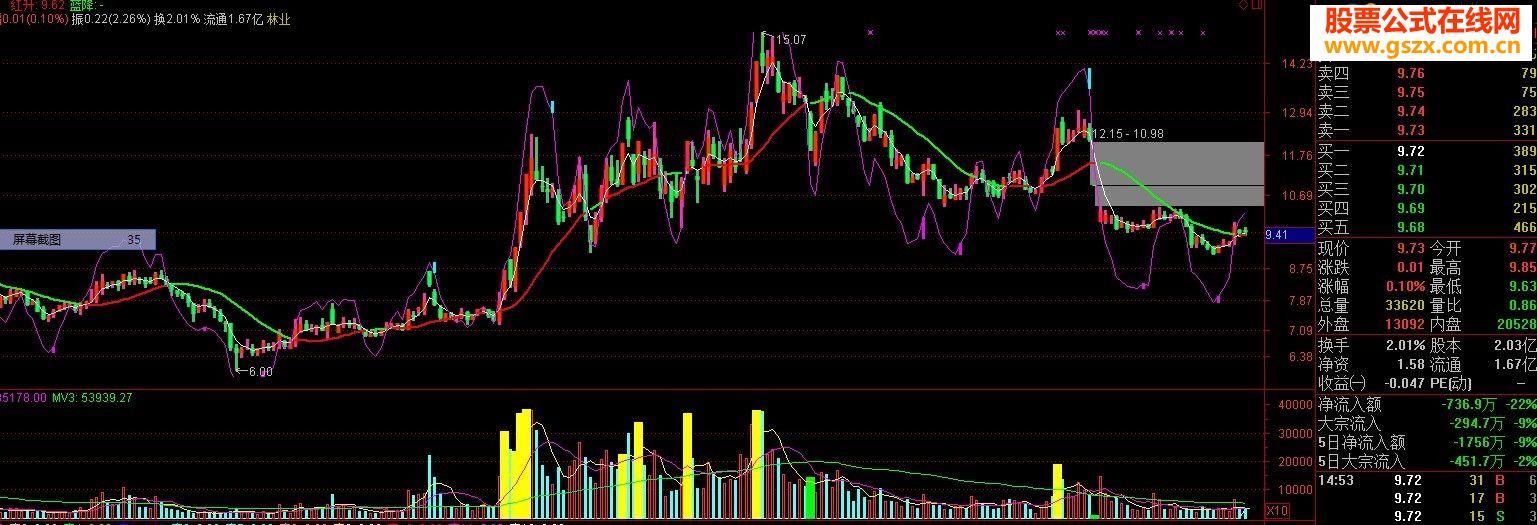Click the 6.00 low price label
Image resolution: width=1537 pixels, height=525 pixels.
(x=259, y=372)
